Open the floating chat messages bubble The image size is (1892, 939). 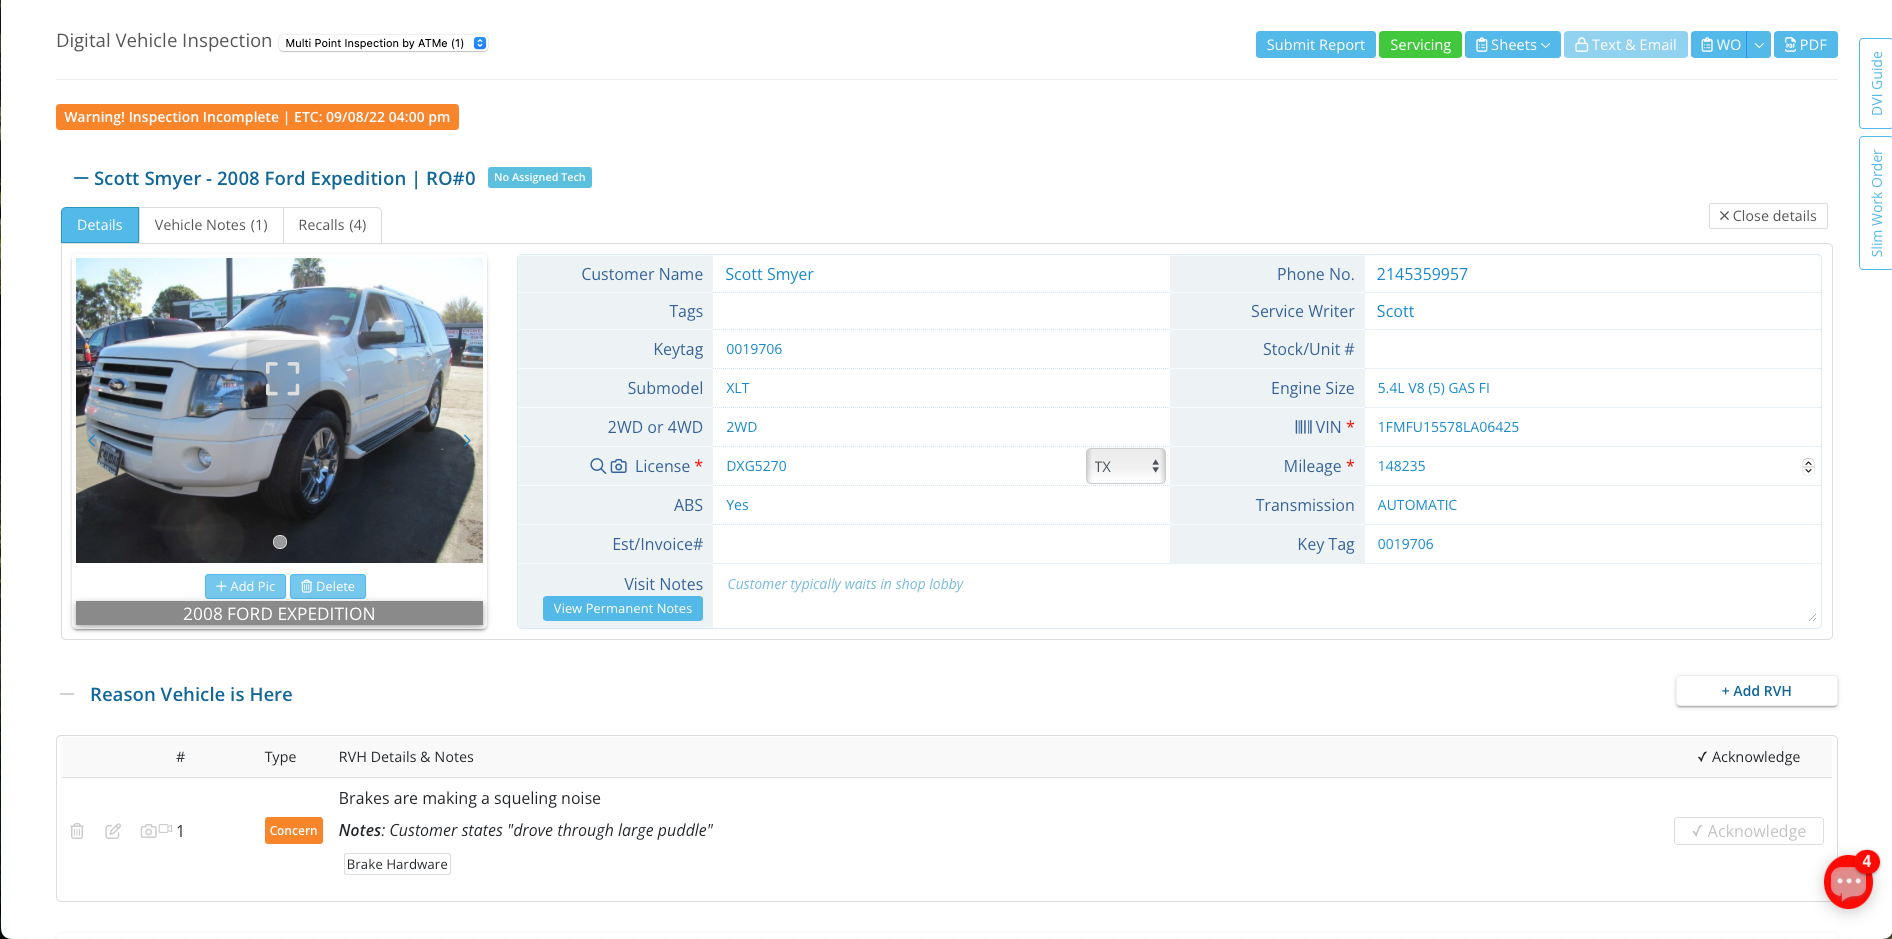(1848, 882)
